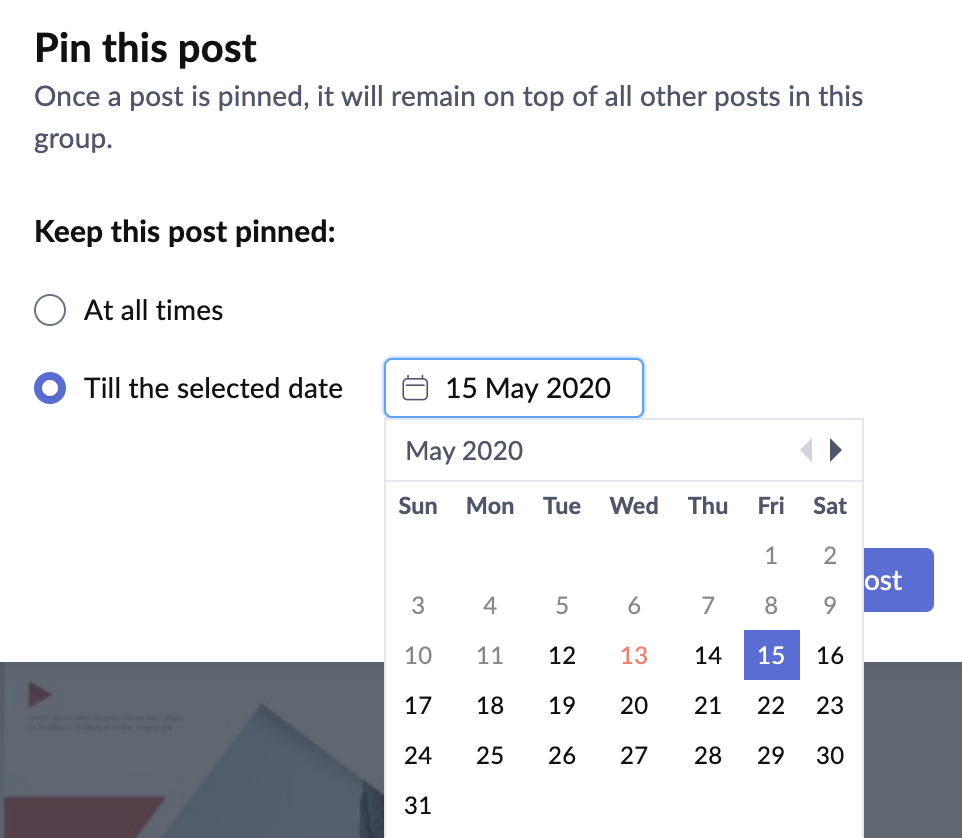This screenshot has height=838, width=962.
Task: Click the May 2020 calendar header
Action: 463,450
